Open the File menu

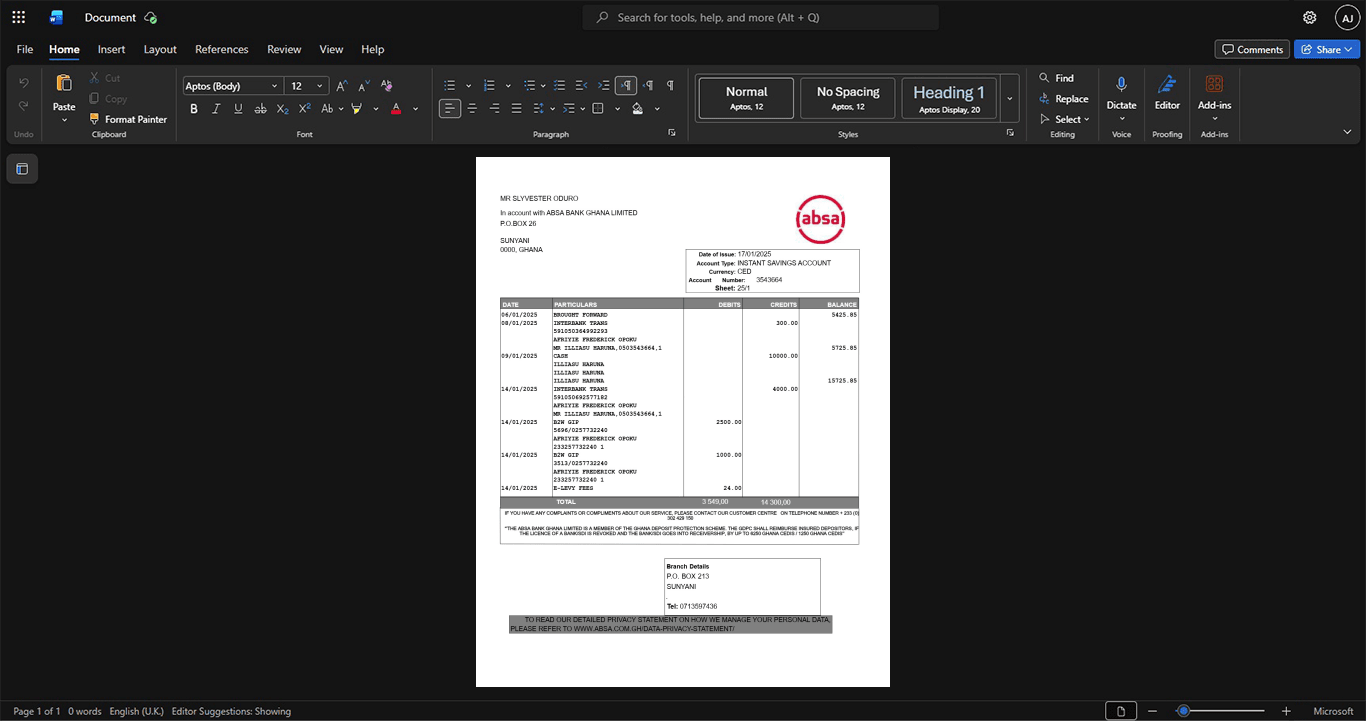[25, 49]
